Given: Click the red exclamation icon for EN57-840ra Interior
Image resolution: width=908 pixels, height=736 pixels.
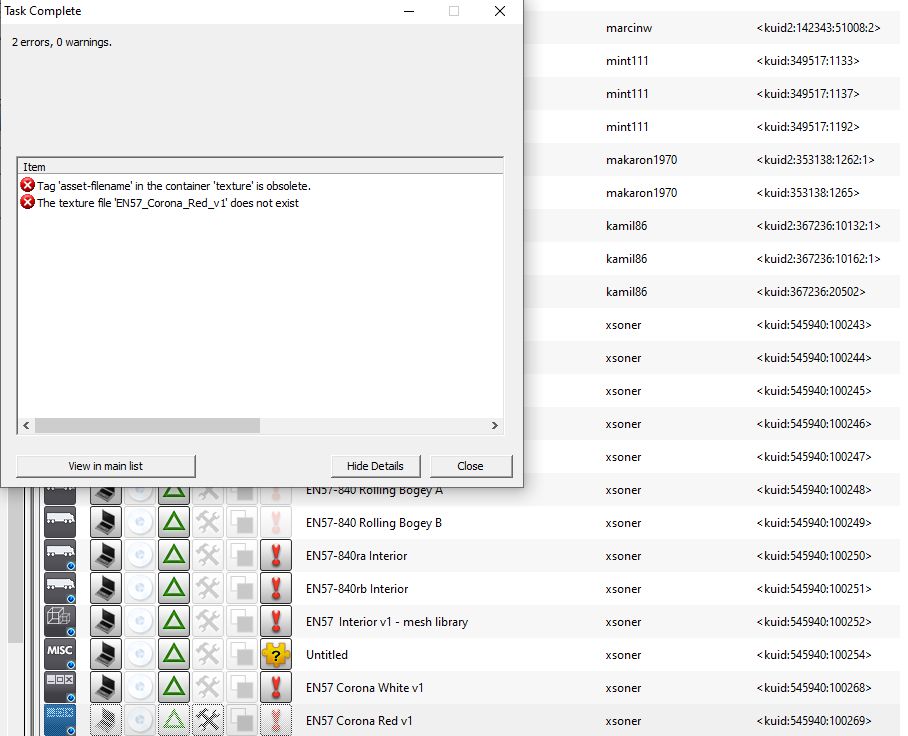Looking at the screenshot, I should tap(275, 556).
